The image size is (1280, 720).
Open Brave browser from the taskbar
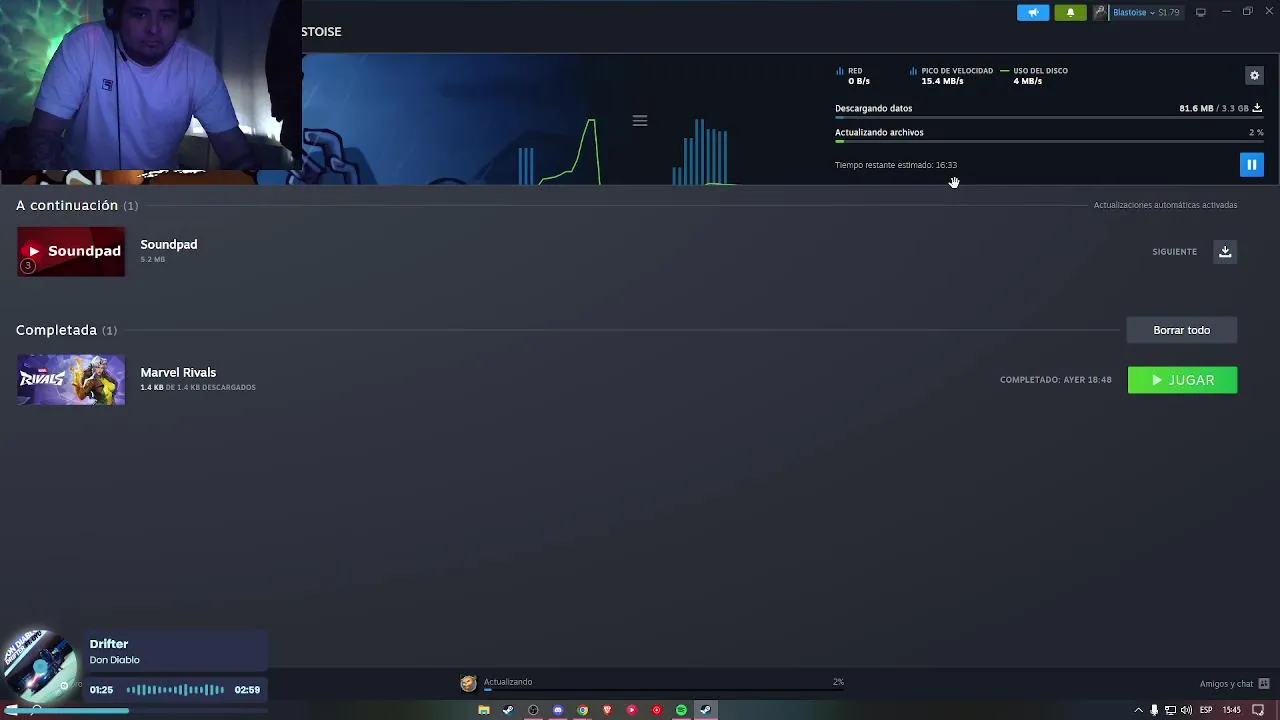[x=607, y=710]
